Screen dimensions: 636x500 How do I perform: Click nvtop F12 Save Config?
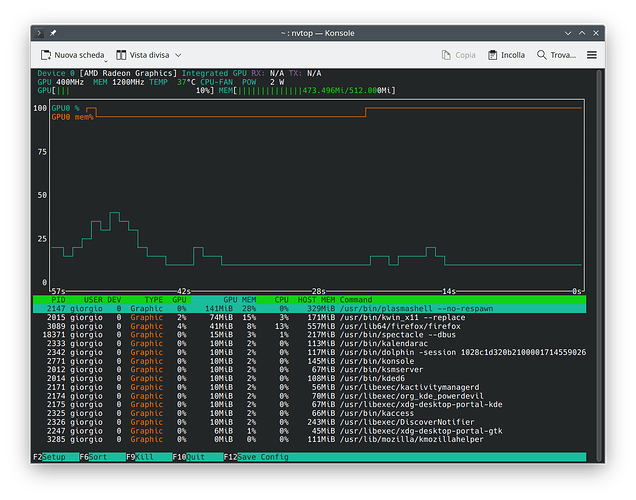coord(256,457)
